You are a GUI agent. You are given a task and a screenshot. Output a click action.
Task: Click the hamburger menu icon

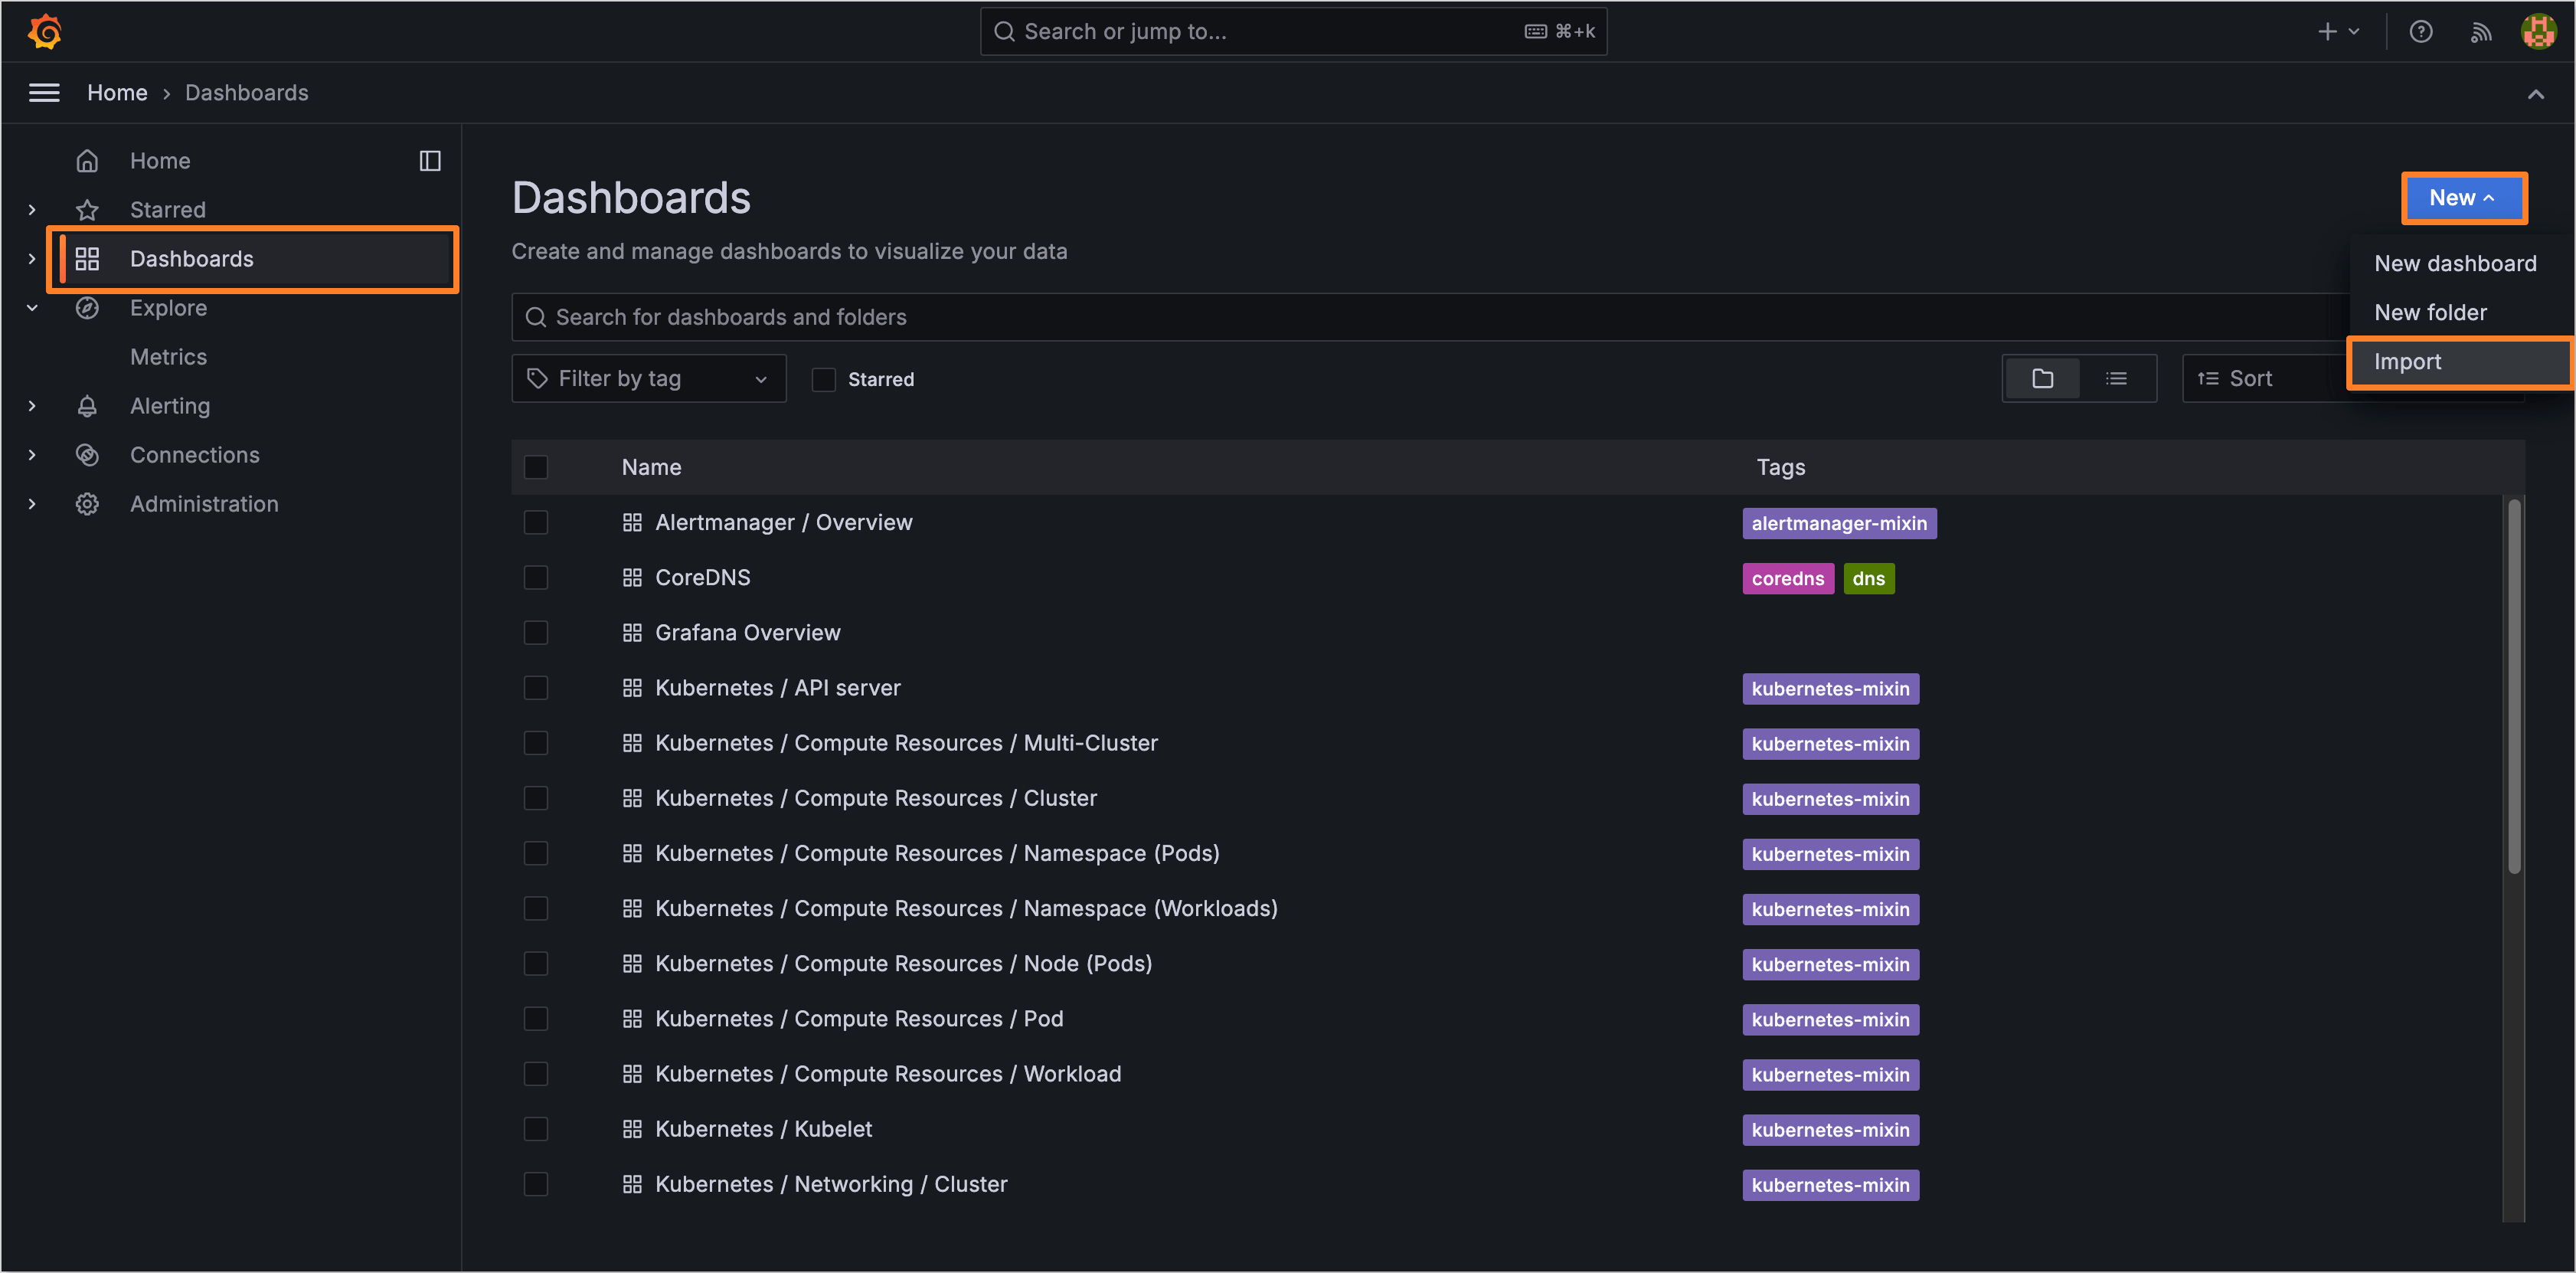tap(44, 92)
